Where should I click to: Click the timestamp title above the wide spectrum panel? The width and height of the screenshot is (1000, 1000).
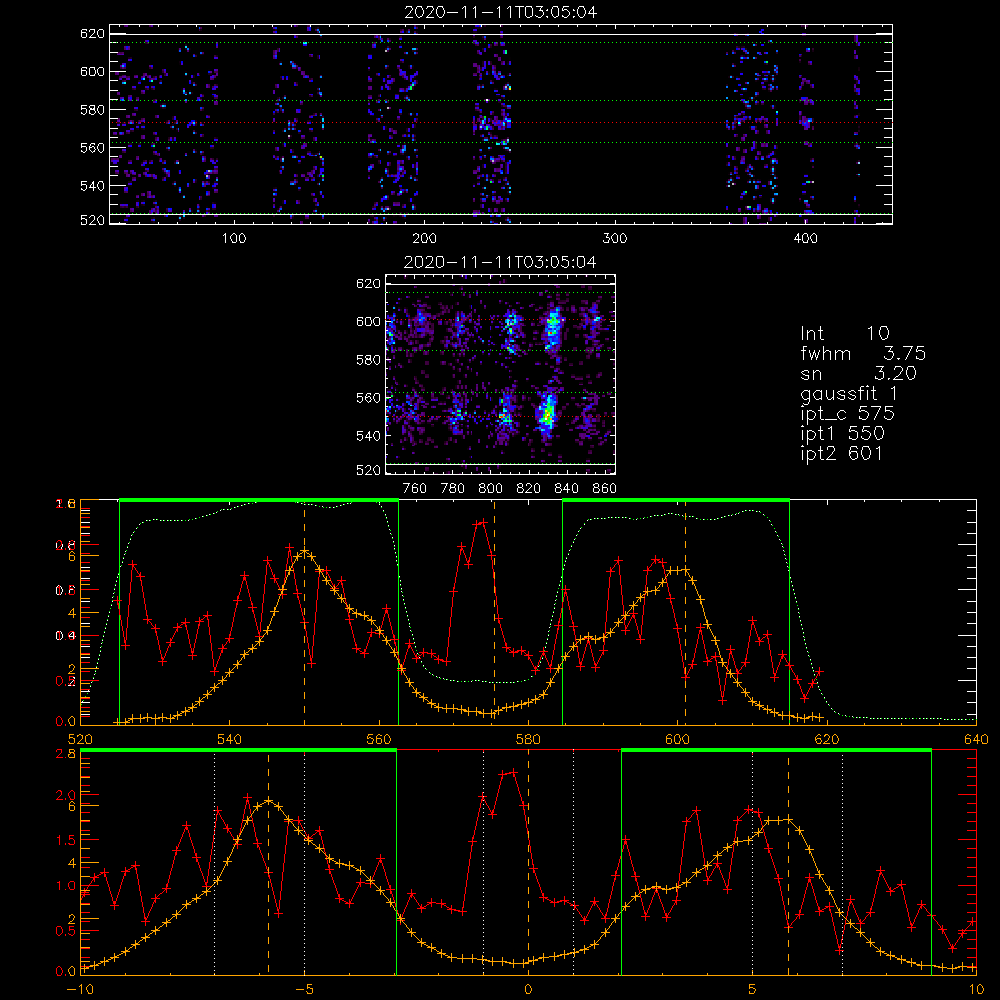(x=501, y=12)
